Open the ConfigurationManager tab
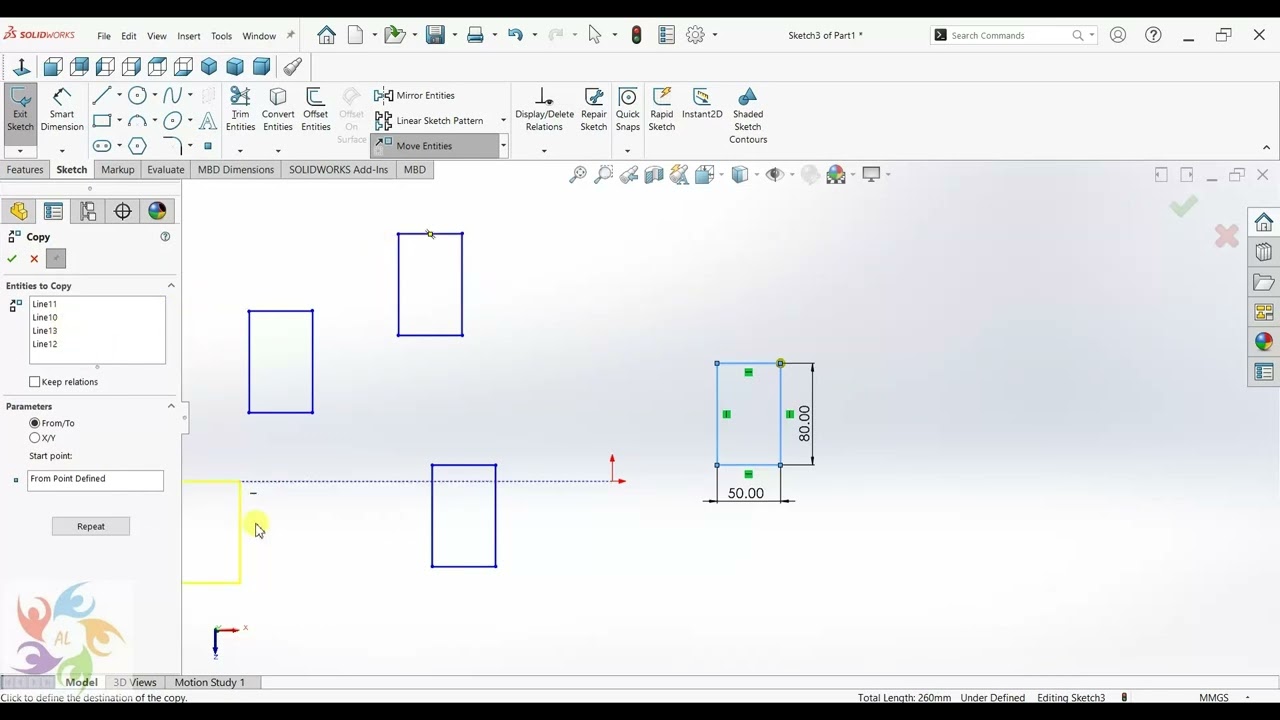1280x720 pixels. coord(88,211)
